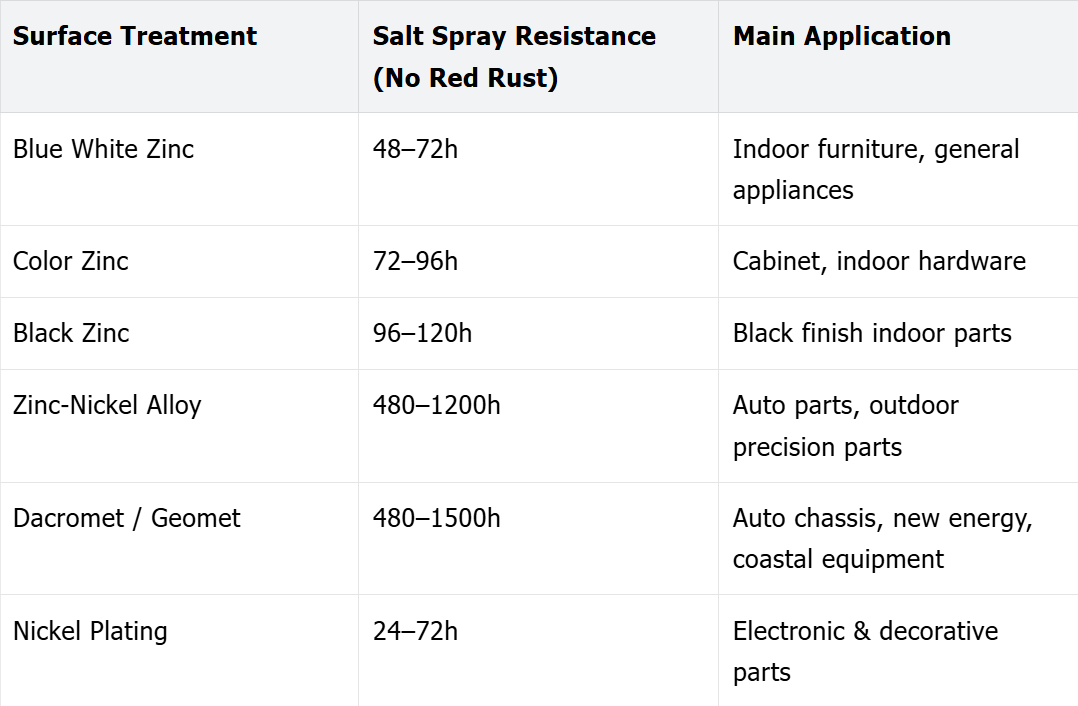This screenshot has width=1078, height=706.
Task: Click the Indoor furniture, general appliances cell
Action: click(x=876, y=169)
